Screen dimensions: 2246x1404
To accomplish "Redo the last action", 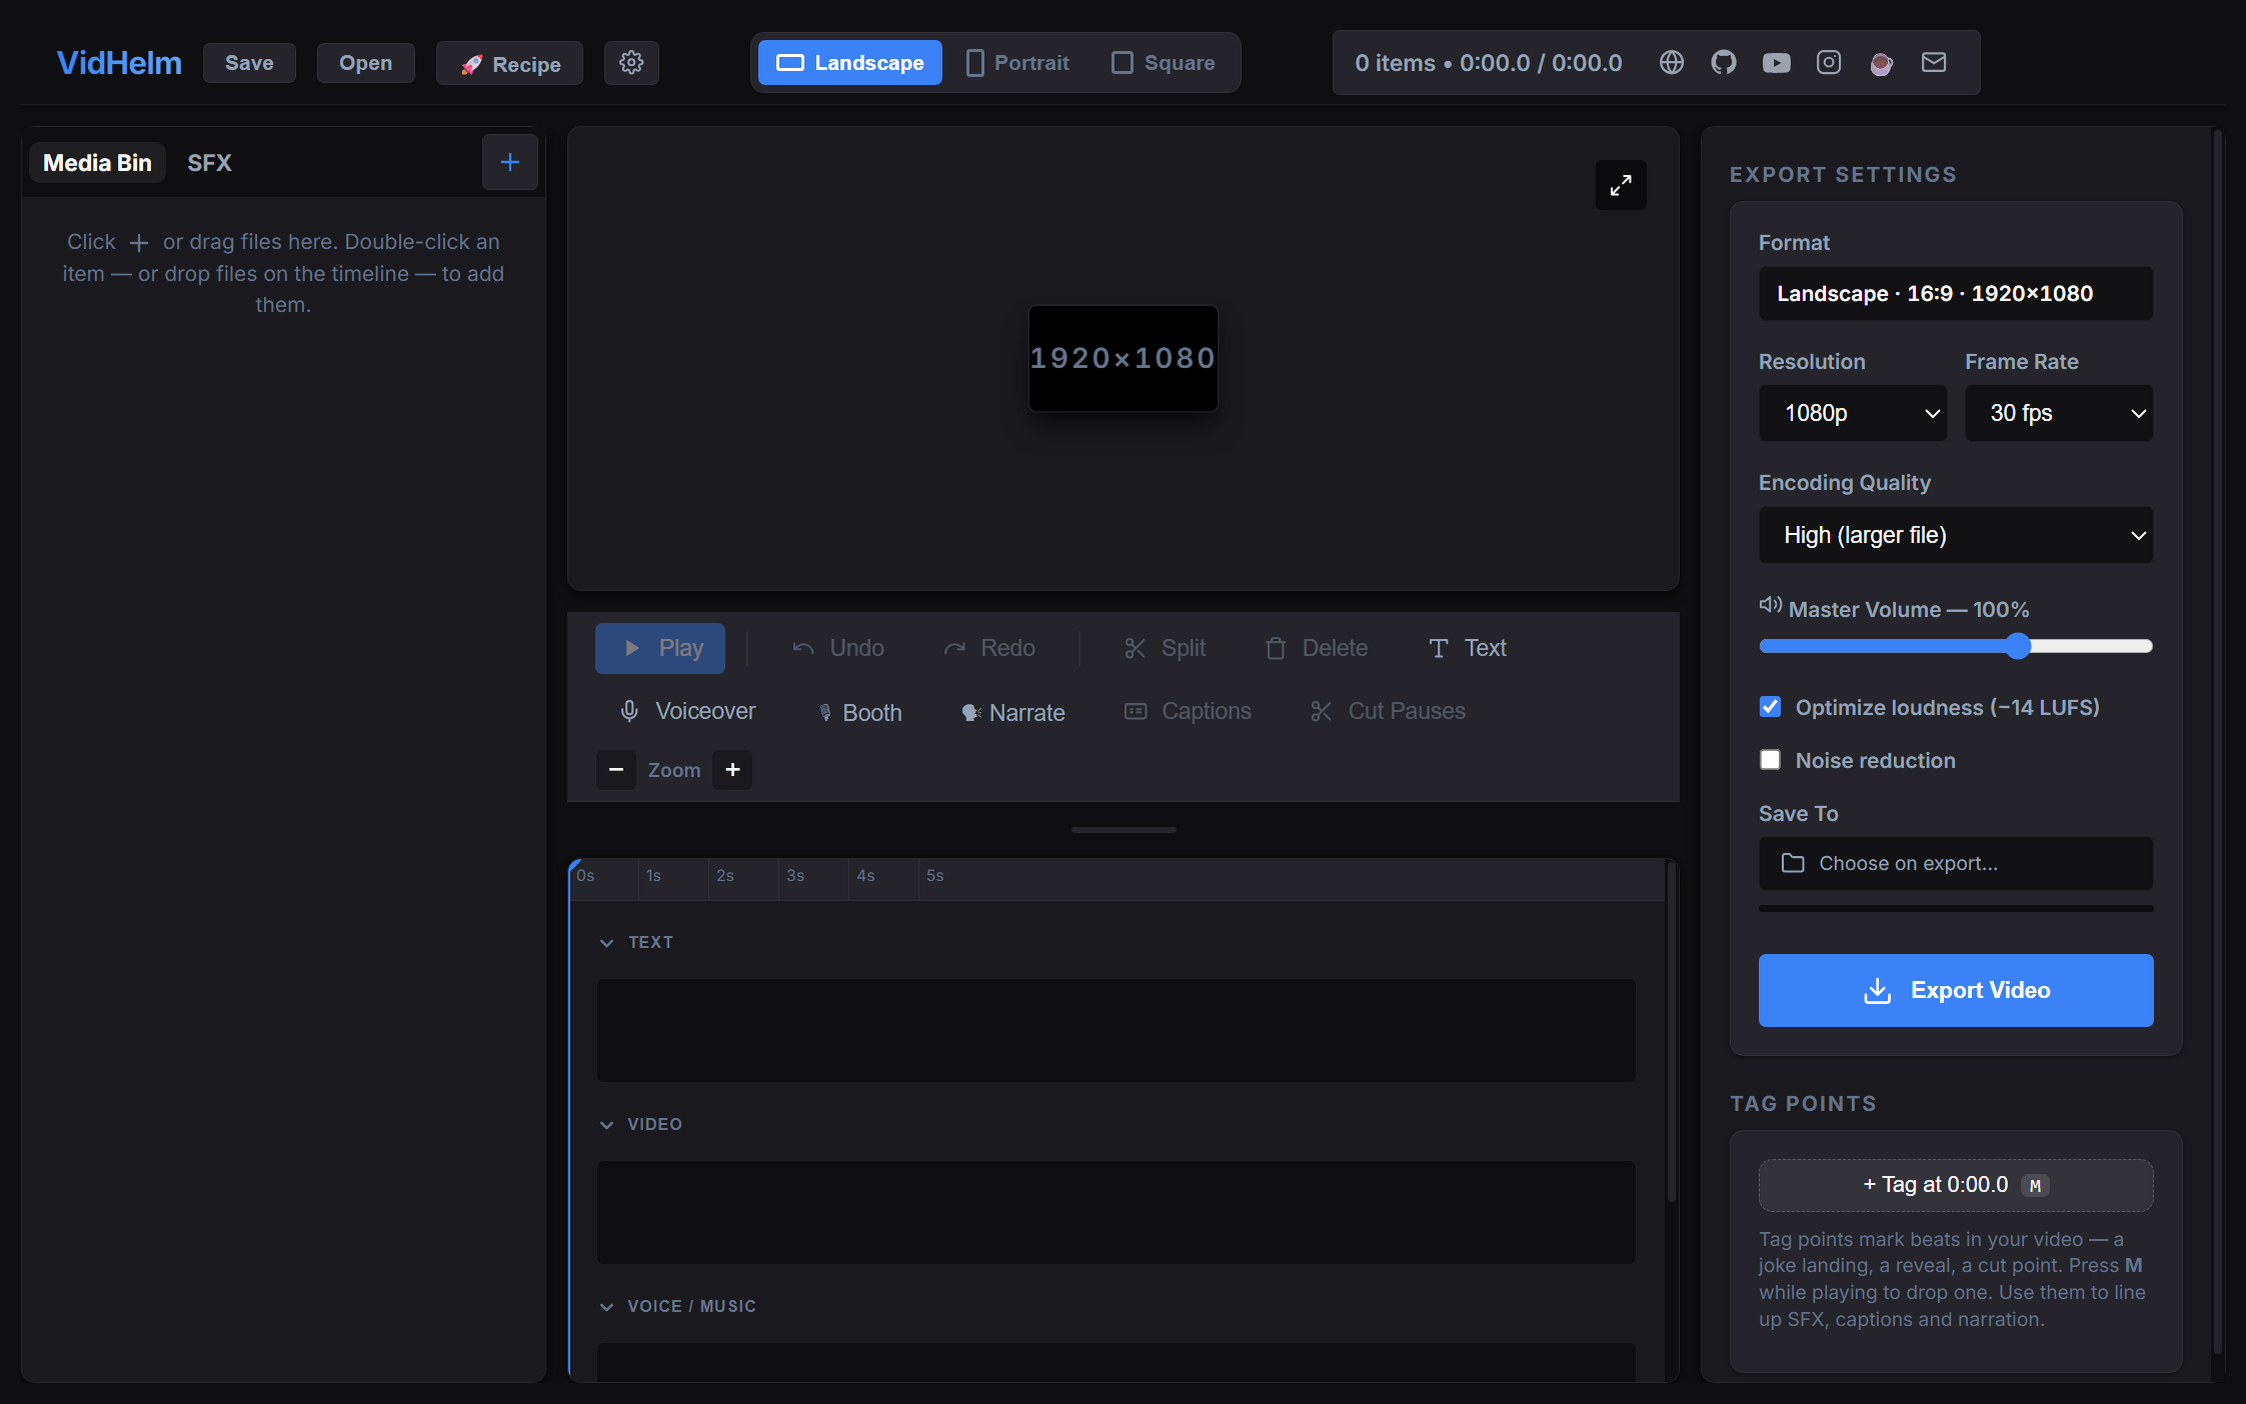I will pyautogui.click(x=989, y=648).
